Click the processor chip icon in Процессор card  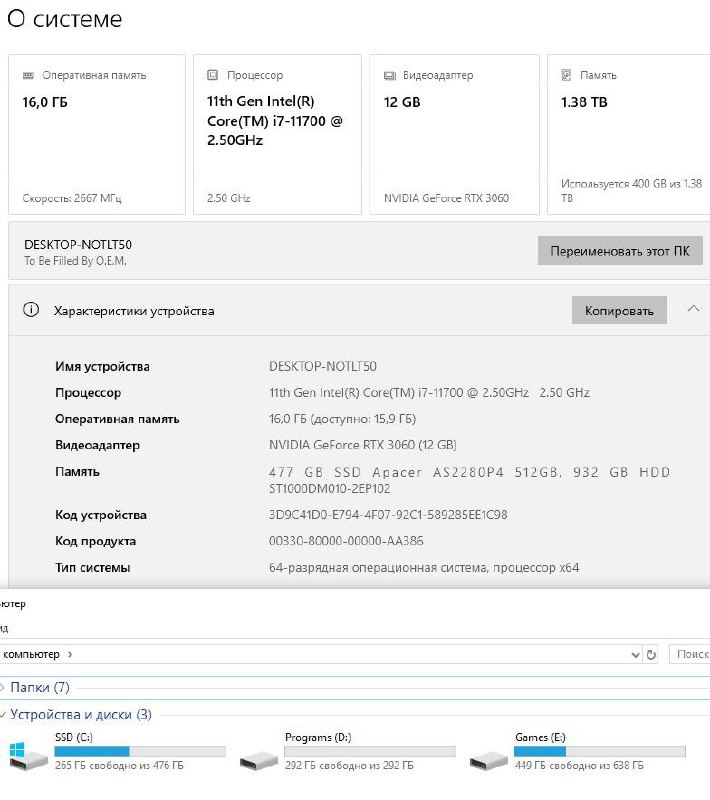(x=212, y=75)
